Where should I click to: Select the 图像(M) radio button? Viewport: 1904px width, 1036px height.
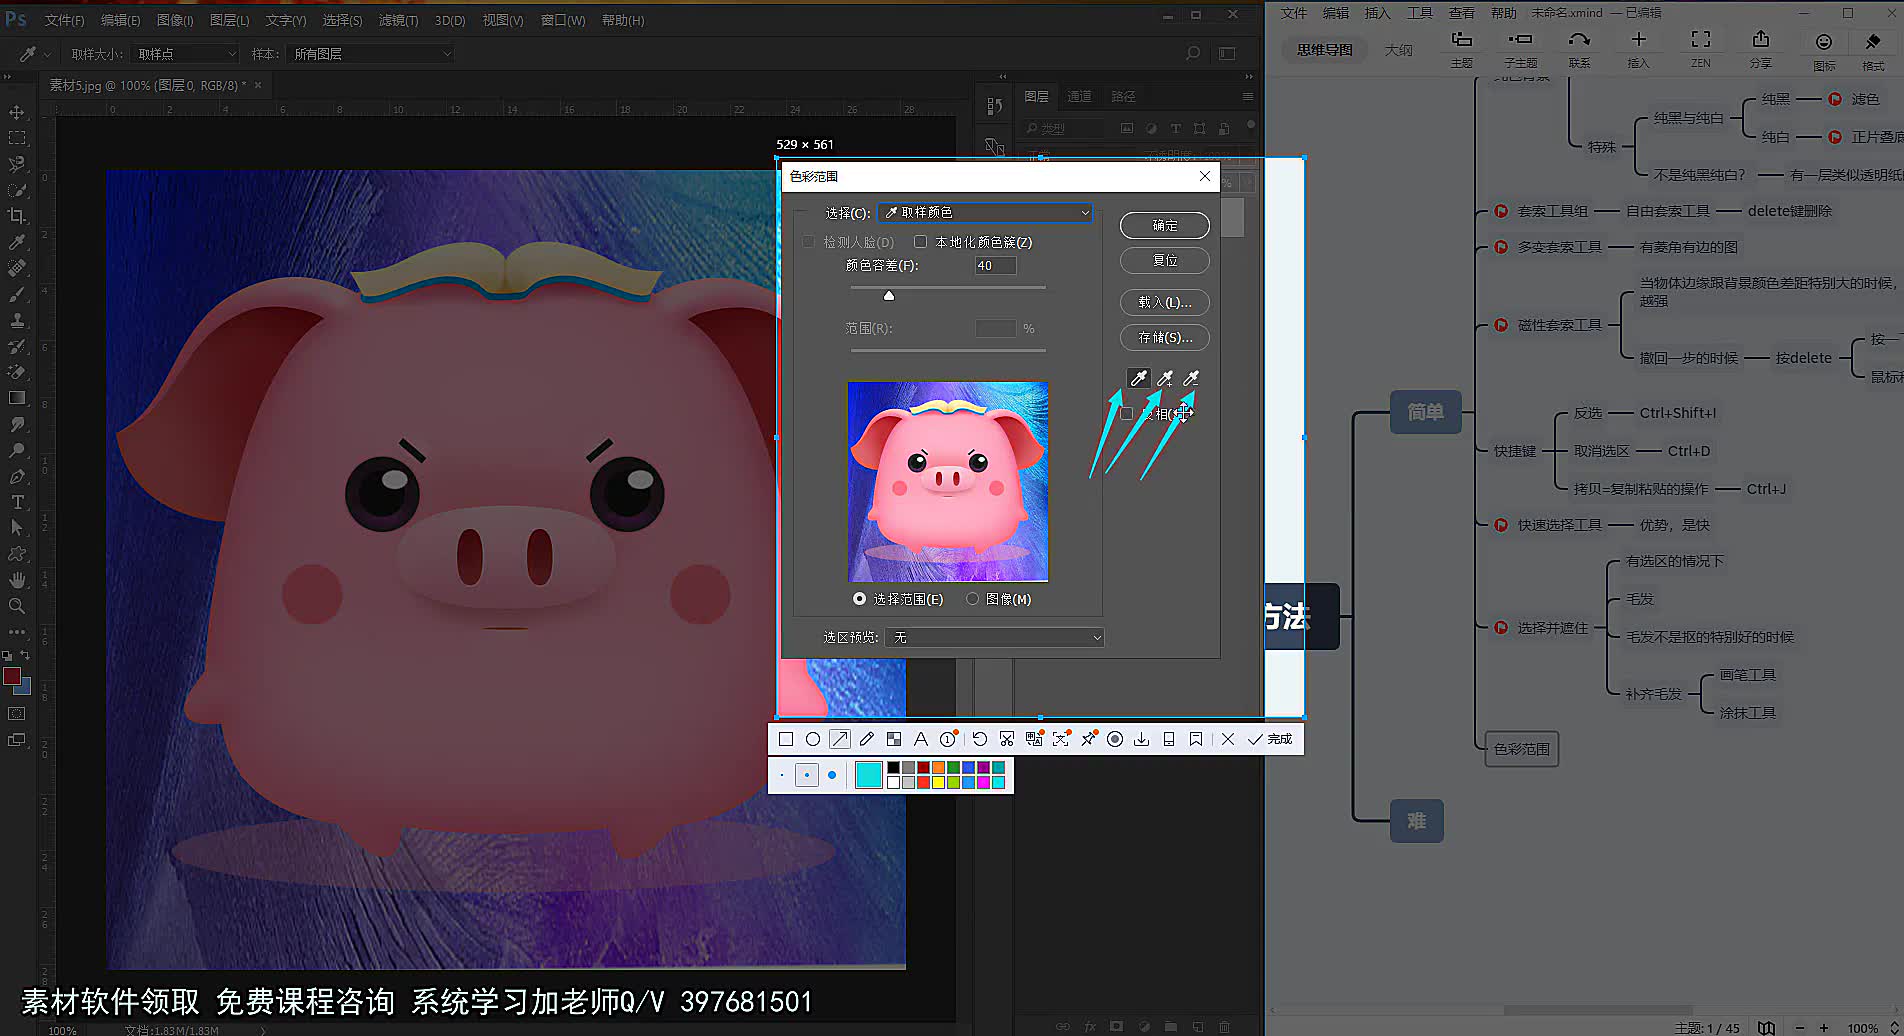point(971,598)
